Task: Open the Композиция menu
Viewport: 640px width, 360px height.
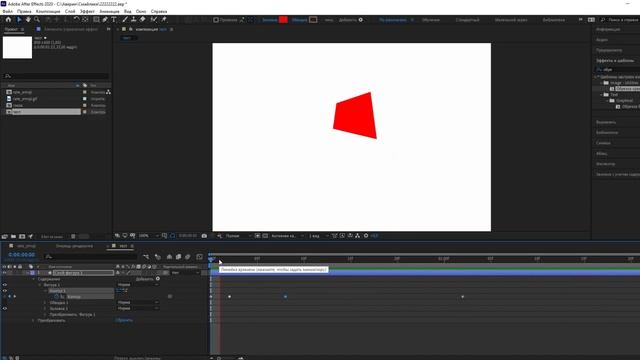Action: pyautogui.click(x=48, y=11)
